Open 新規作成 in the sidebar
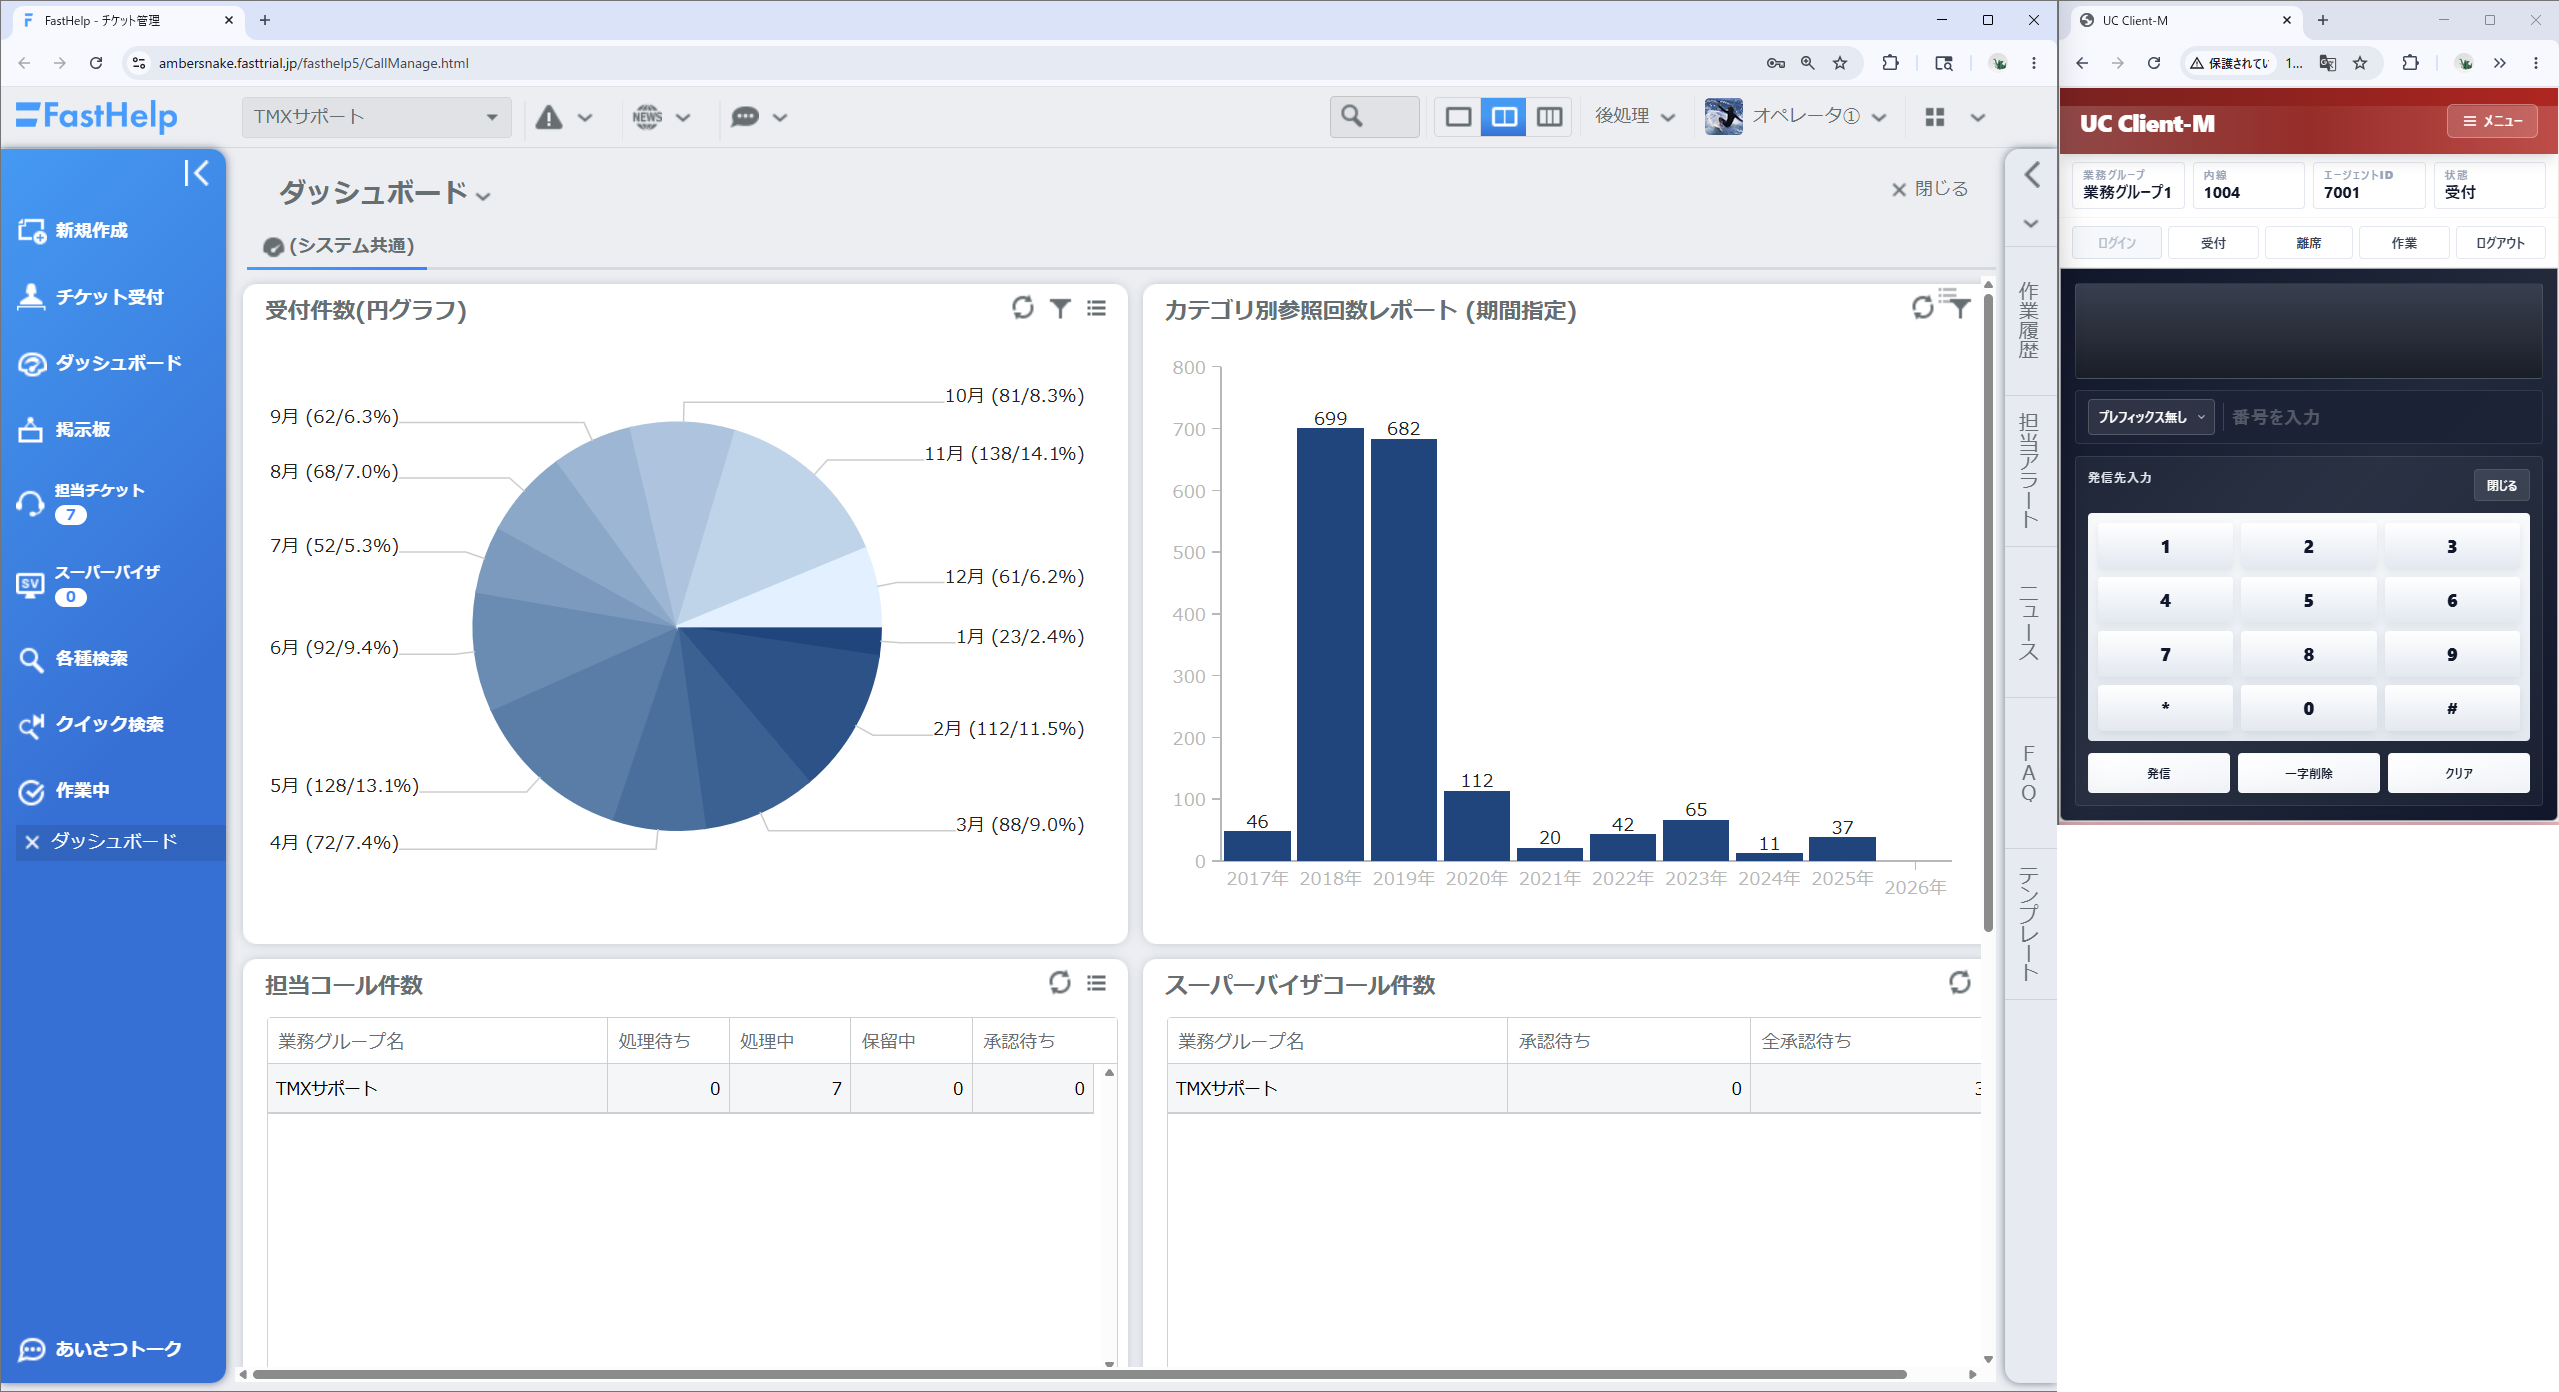 [73, 231]
